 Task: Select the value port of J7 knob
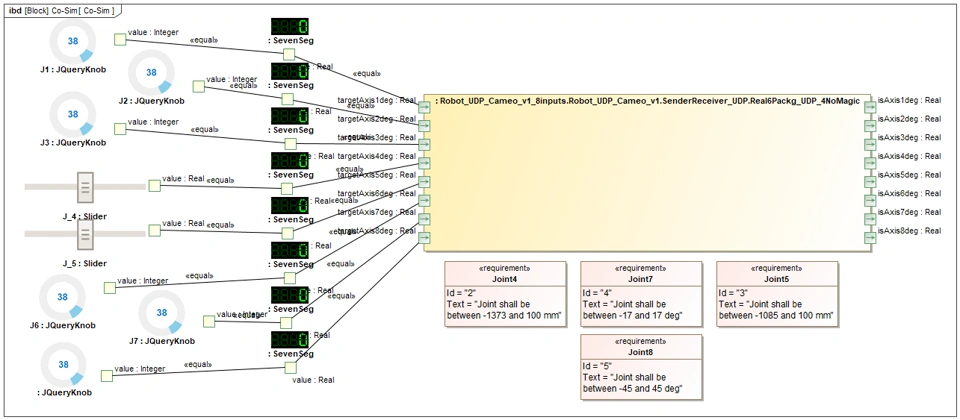[209, 321]
